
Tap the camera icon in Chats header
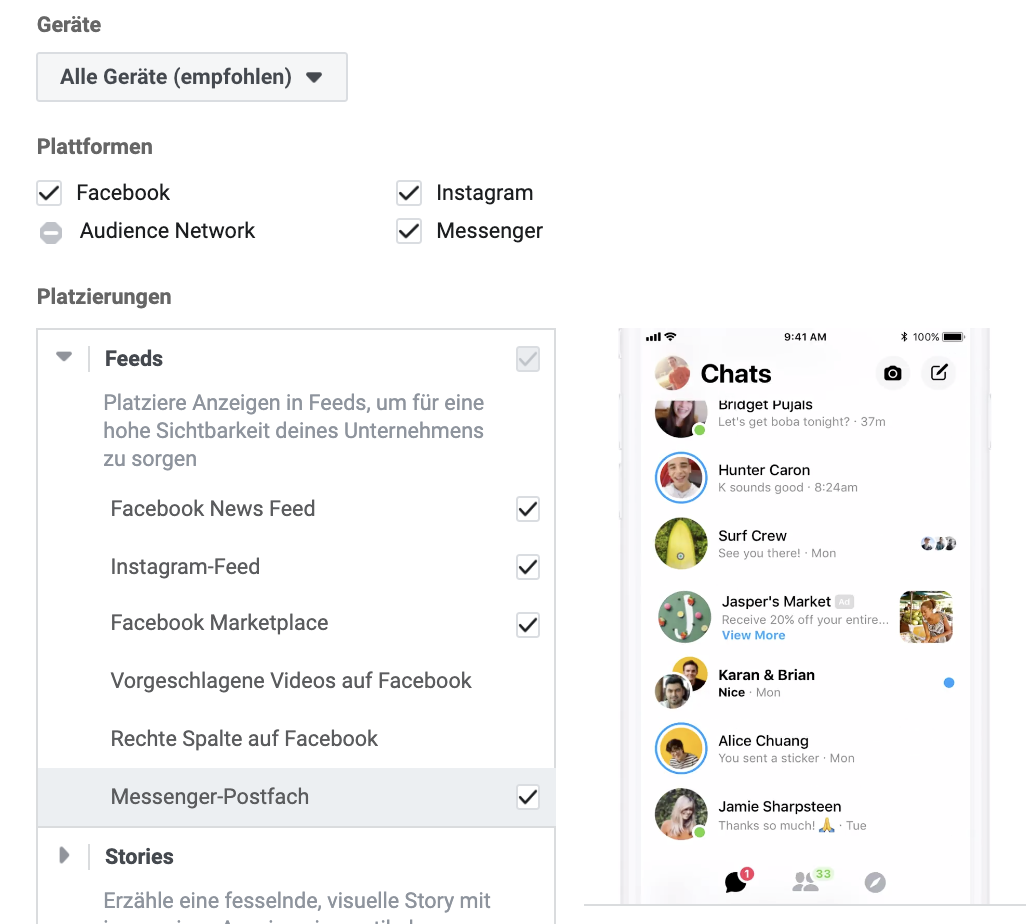[892, 373]
